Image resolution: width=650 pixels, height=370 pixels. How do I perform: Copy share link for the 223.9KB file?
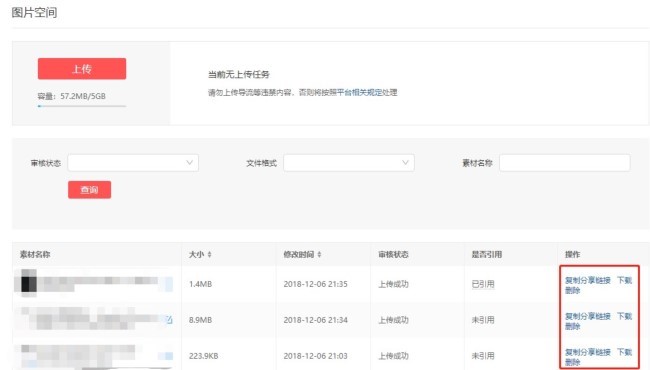[588, 352]
